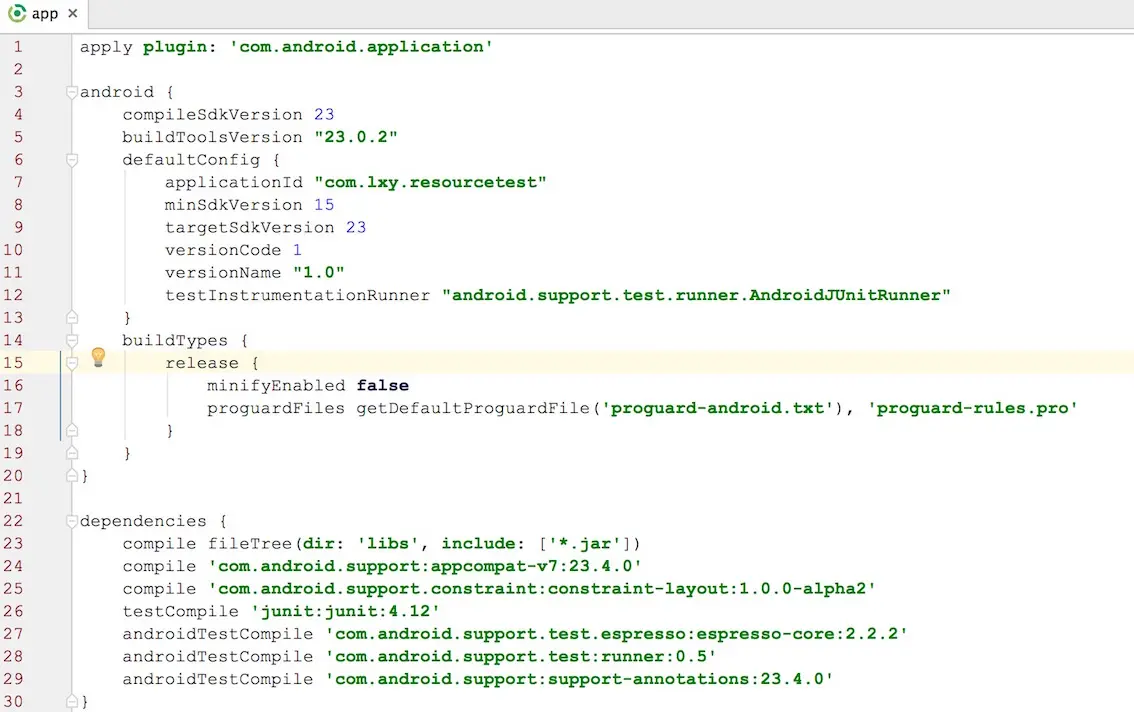The image size is (1134, 712).
Task: Click the fileTree dir 'libs' string
Action: pyautogui.click(x=388, y=543)
